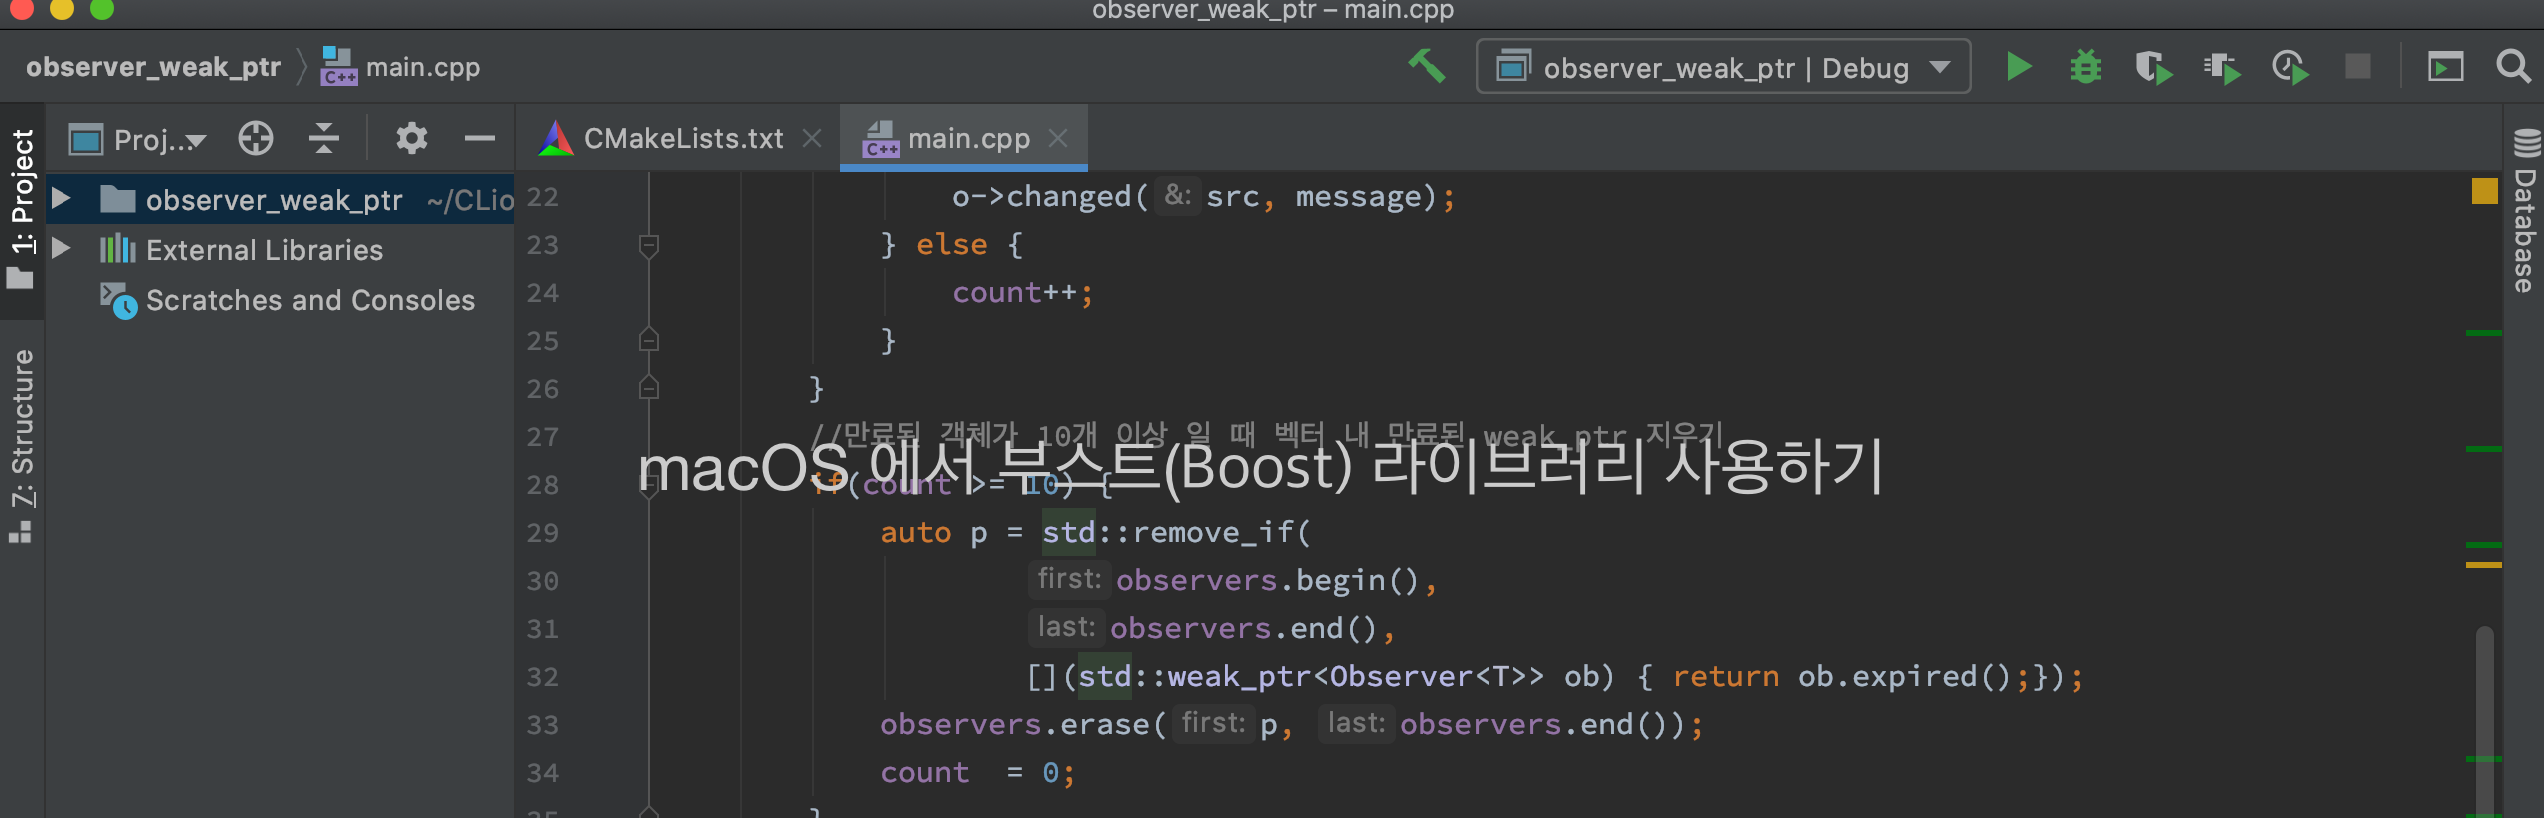Click line number 29 in gutter

(542, 533)
